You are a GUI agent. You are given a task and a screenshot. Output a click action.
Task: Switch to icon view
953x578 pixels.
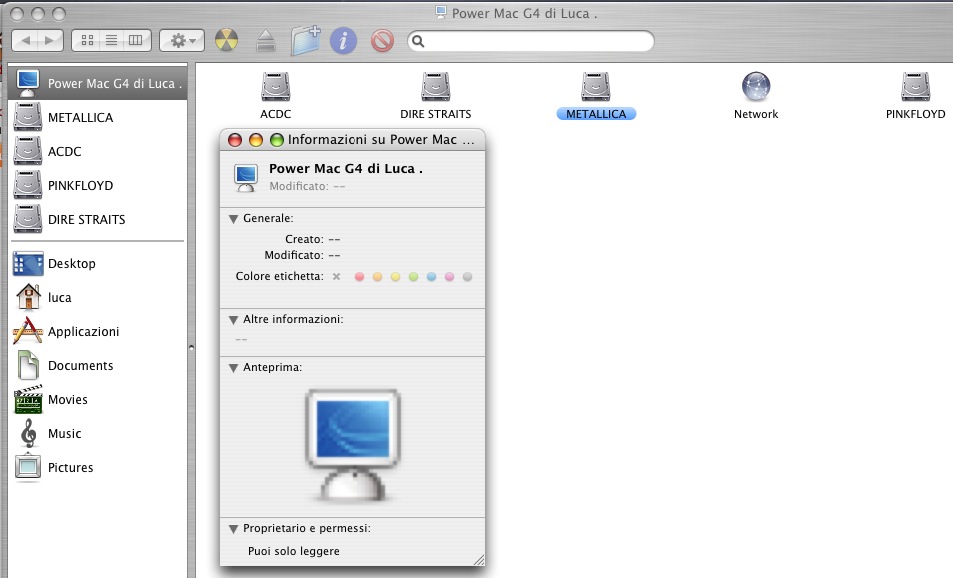tap(87, 41)
